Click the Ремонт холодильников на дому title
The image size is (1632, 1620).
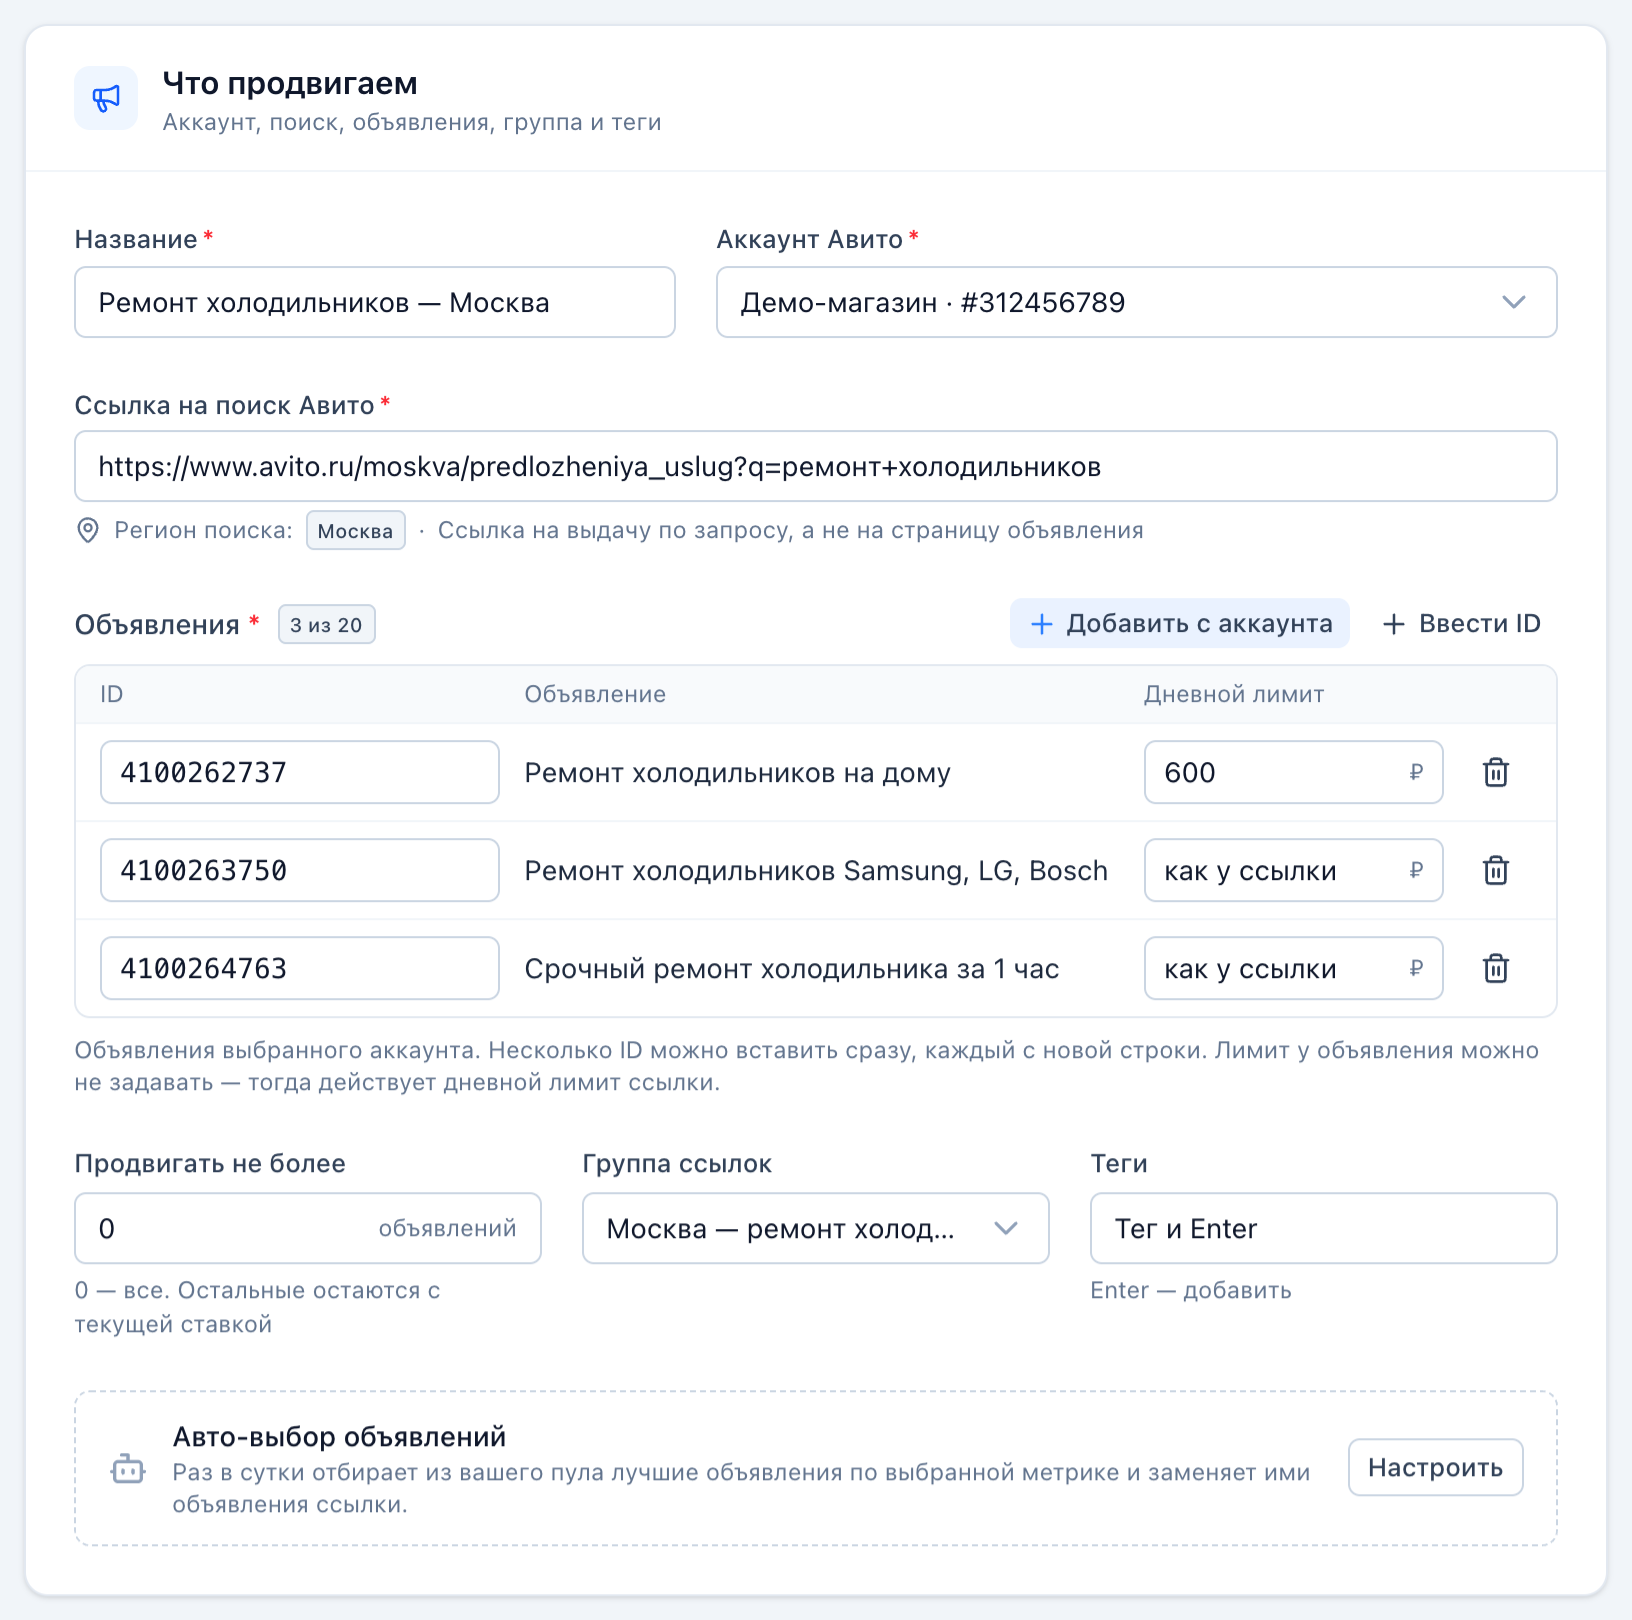[x=737, y=773]
